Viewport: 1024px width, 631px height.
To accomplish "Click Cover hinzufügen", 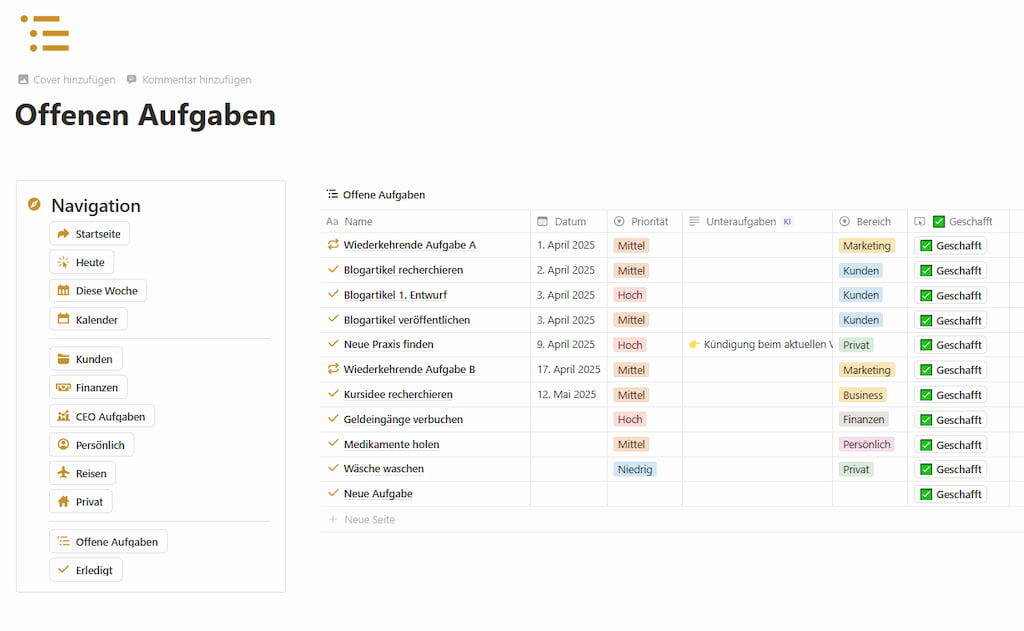I will tap(67, 80).
